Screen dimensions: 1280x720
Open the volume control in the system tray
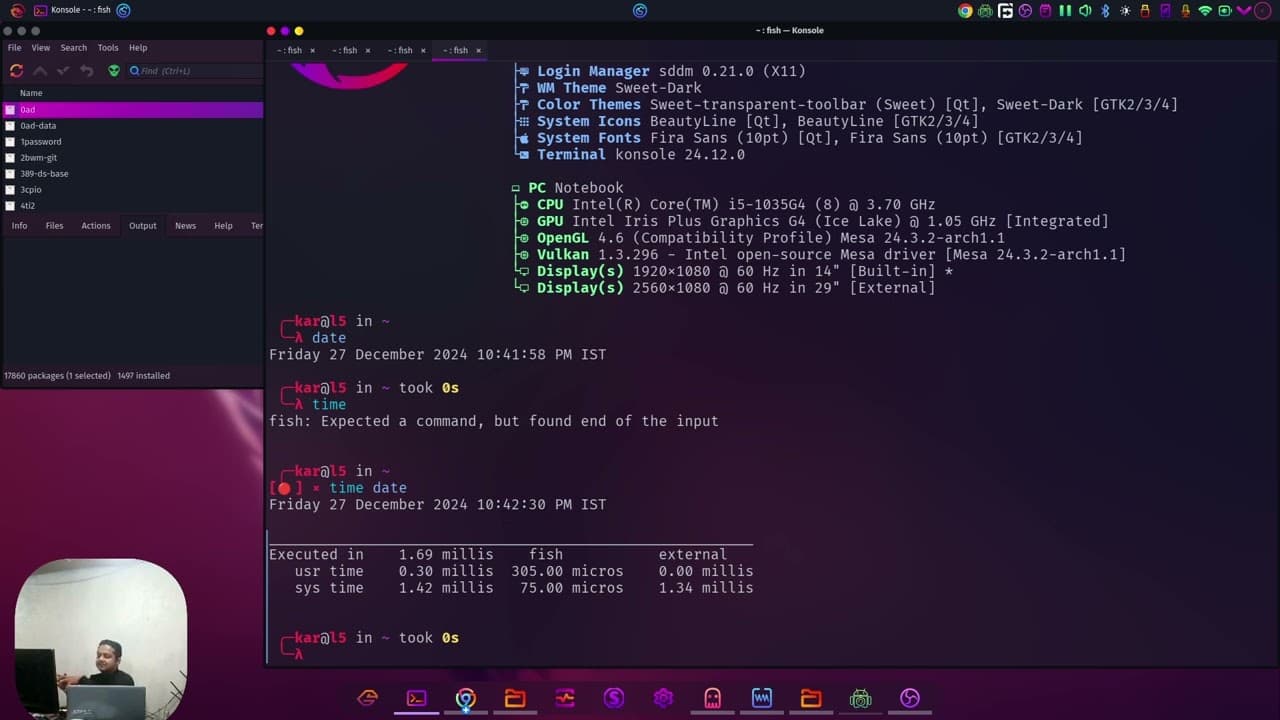point(1085,11)
